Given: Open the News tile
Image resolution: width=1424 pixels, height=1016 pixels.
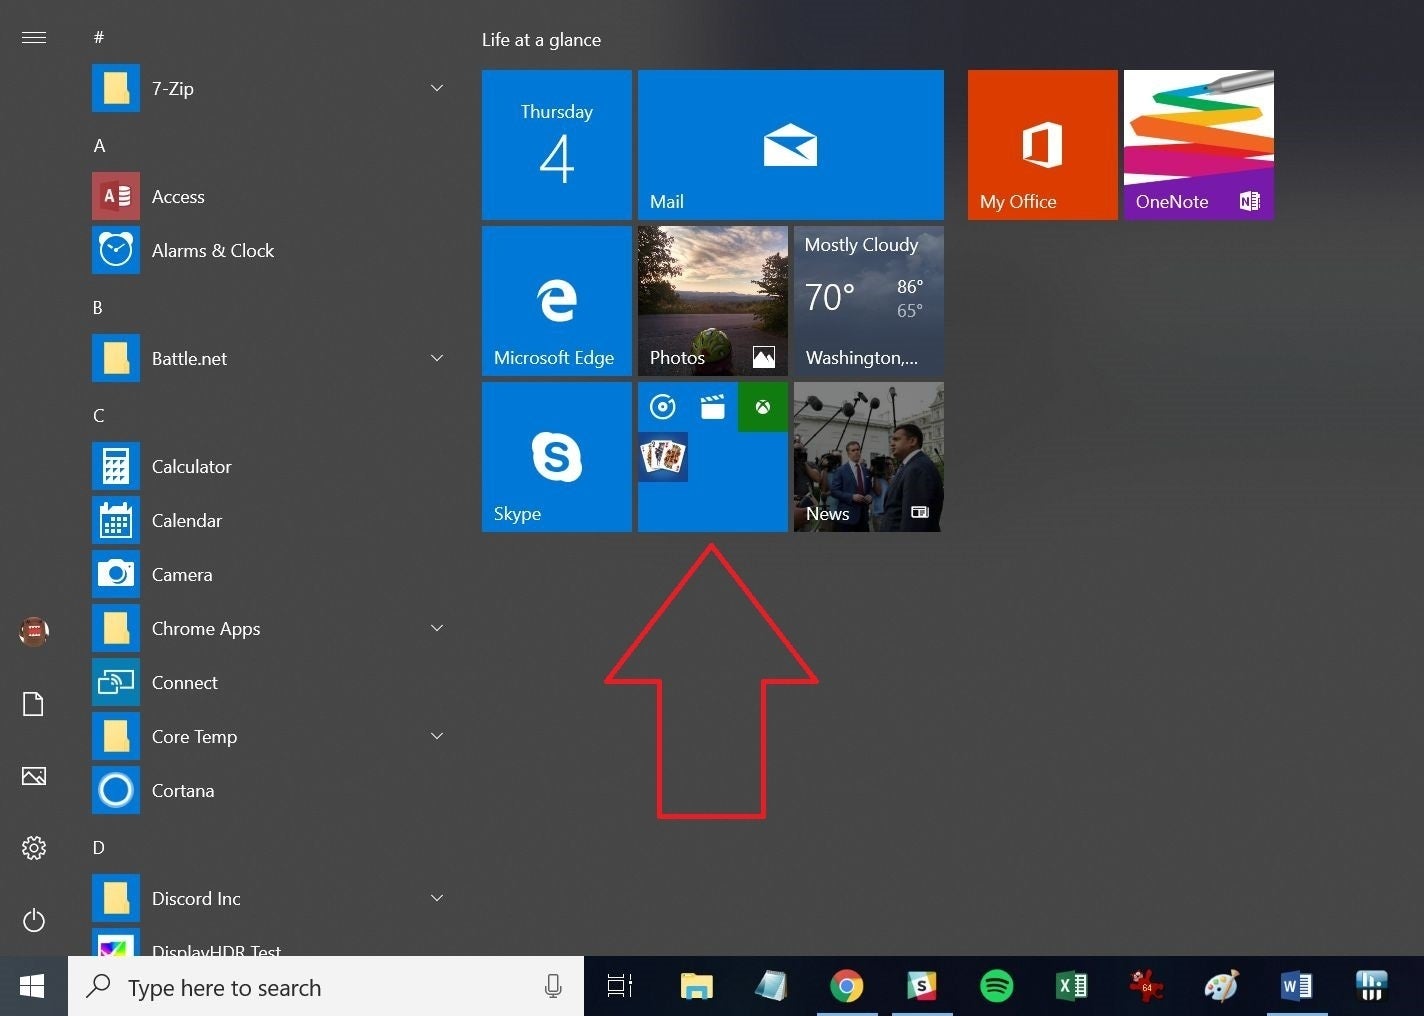Looking at the screenshot, I should (869, 457).
